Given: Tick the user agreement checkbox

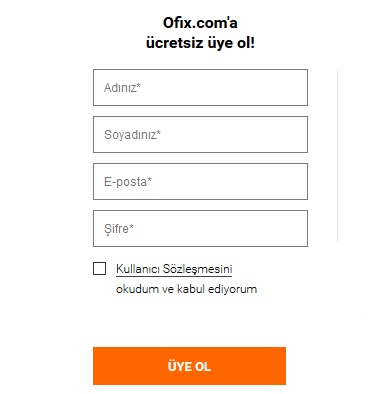Looking at the screenshot, I should [99, 269].
